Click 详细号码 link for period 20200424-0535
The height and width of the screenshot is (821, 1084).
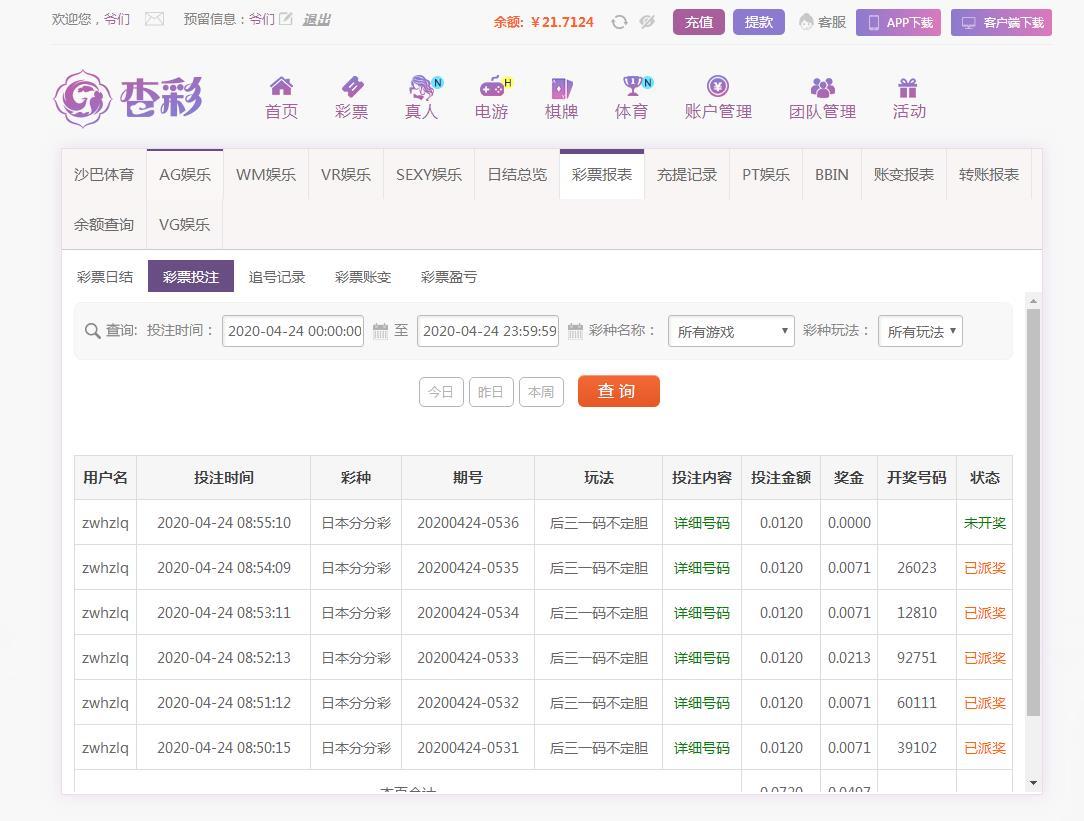701,568
